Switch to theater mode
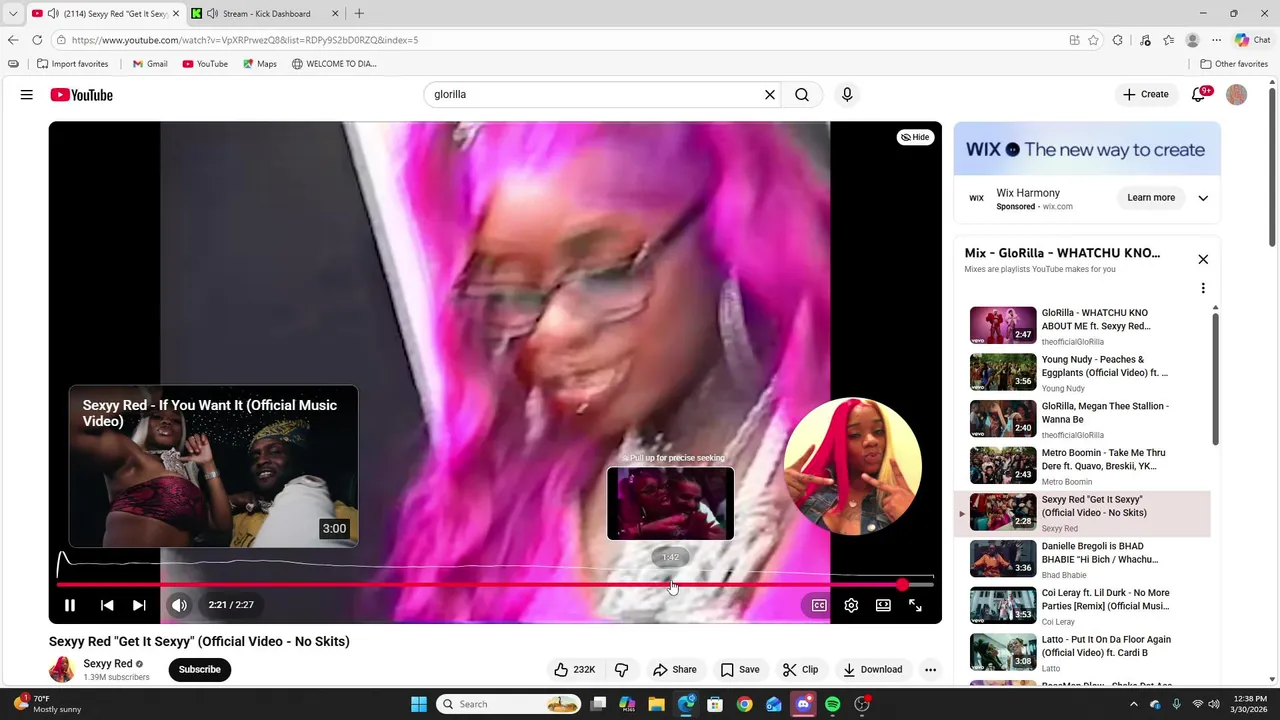Viewport: 1280px width, 720px height. coord(883,605)
